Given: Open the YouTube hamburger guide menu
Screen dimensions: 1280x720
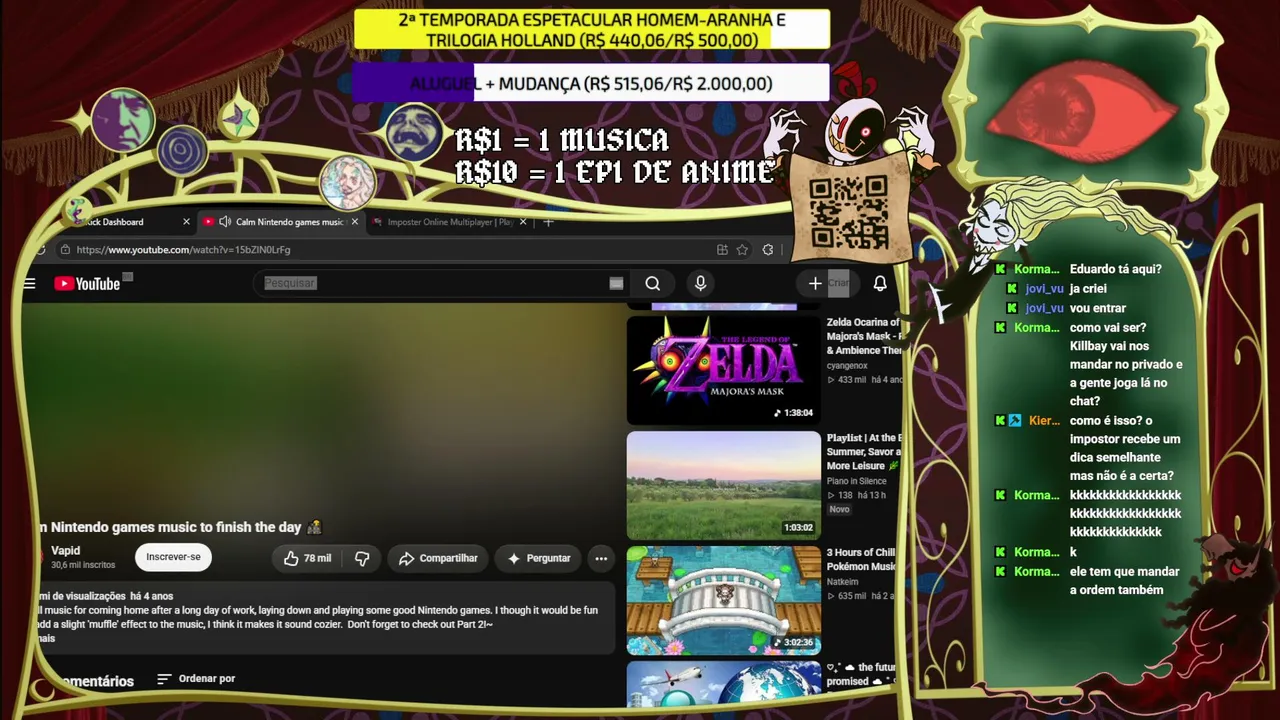Looking at the screenshot, I should coord(29,284).
